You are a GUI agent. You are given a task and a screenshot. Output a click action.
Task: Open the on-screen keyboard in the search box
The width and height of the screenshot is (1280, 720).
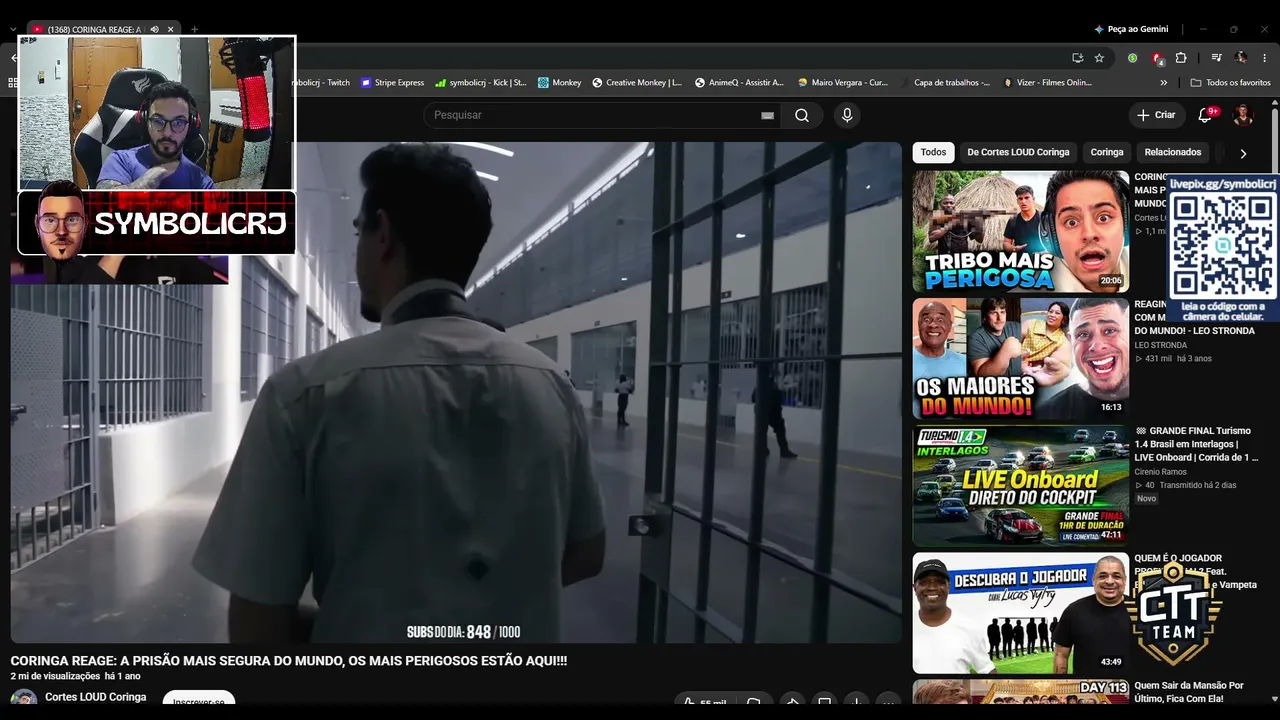(x=767, y=115)
